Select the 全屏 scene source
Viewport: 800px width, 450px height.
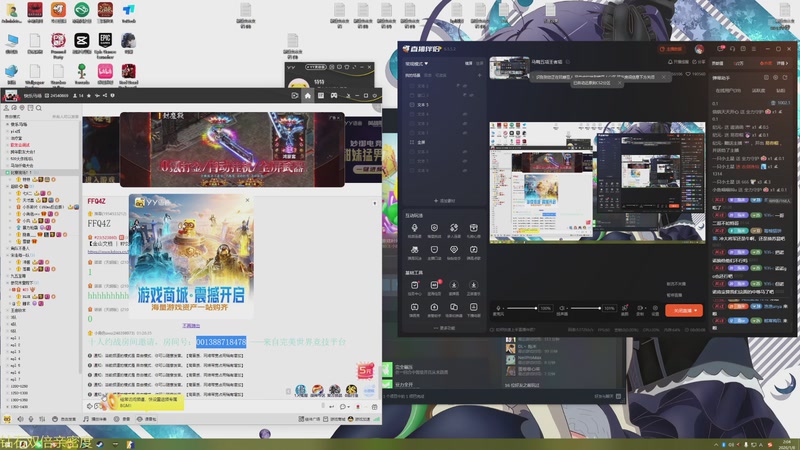(421, 142)
